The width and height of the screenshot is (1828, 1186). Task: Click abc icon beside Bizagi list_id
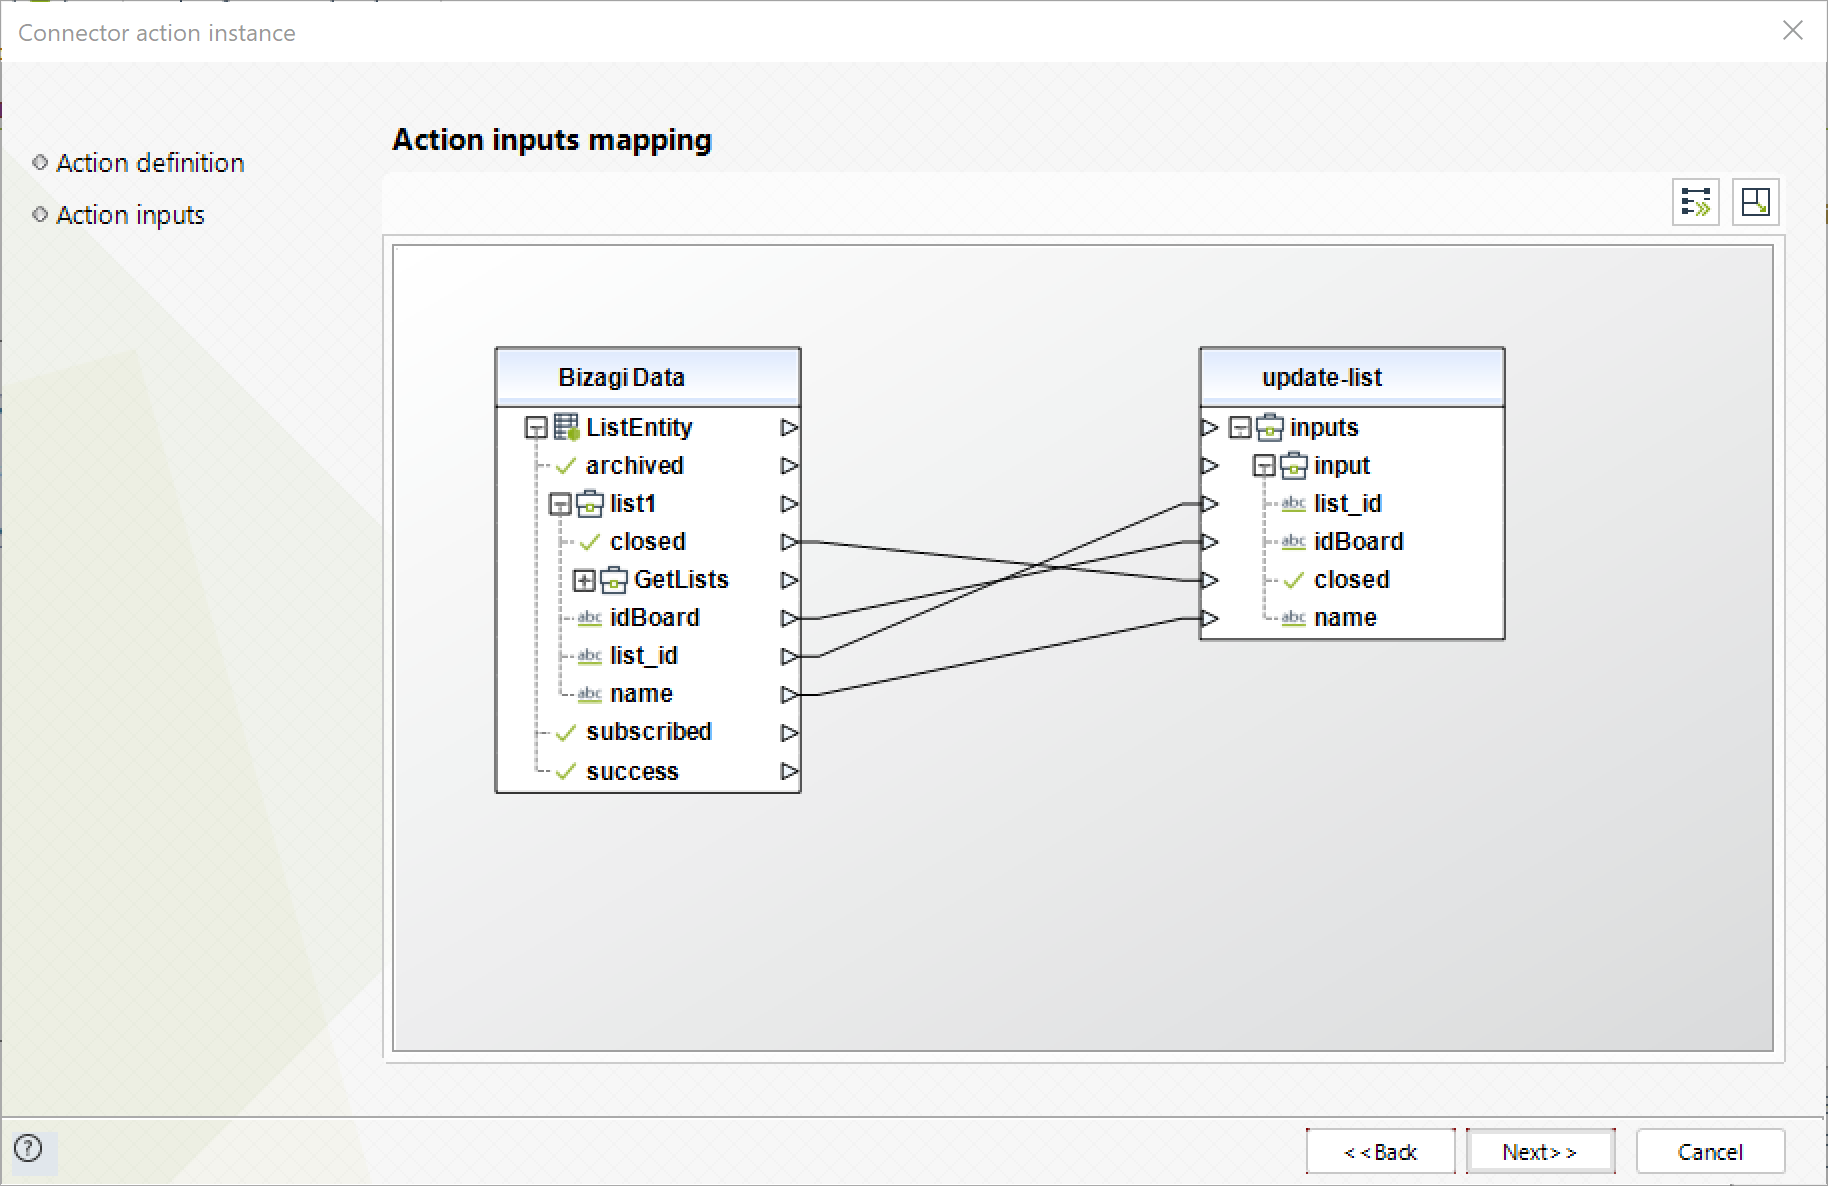(590, 656)
